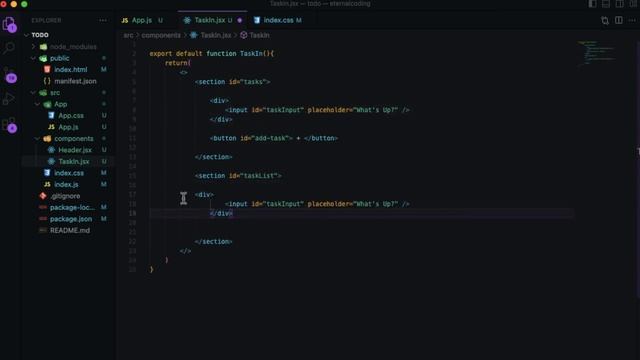Open package.json file
Image resolution: width=640 pixels, height=360 pixels.
click(71, 219)
